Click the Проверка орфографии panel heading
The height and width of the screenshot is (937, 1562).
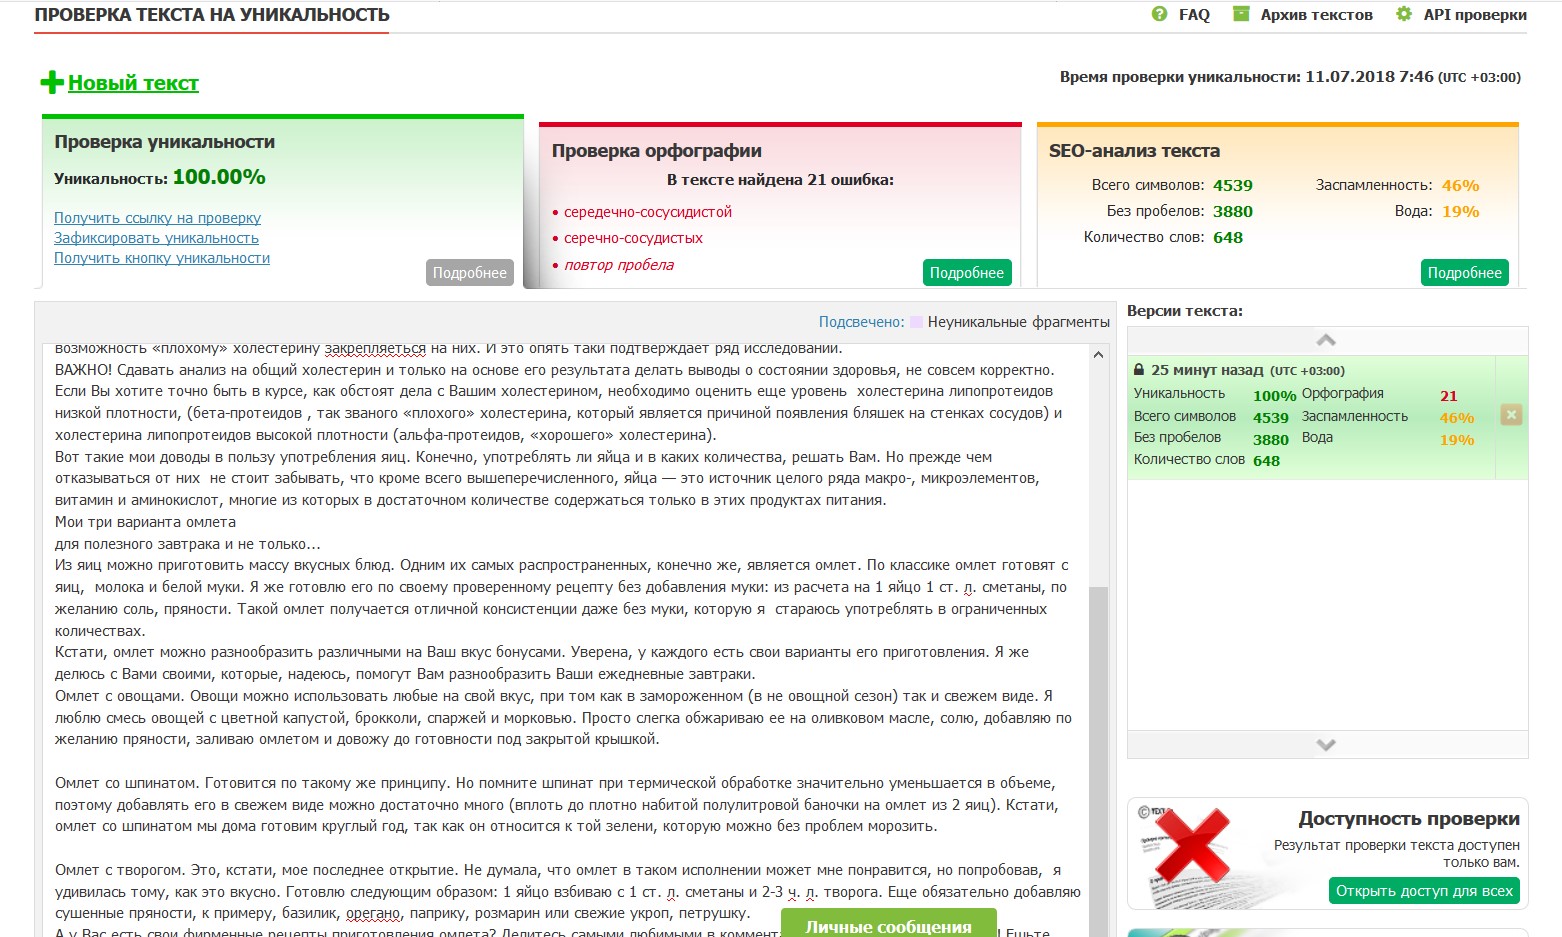point(657,151)
